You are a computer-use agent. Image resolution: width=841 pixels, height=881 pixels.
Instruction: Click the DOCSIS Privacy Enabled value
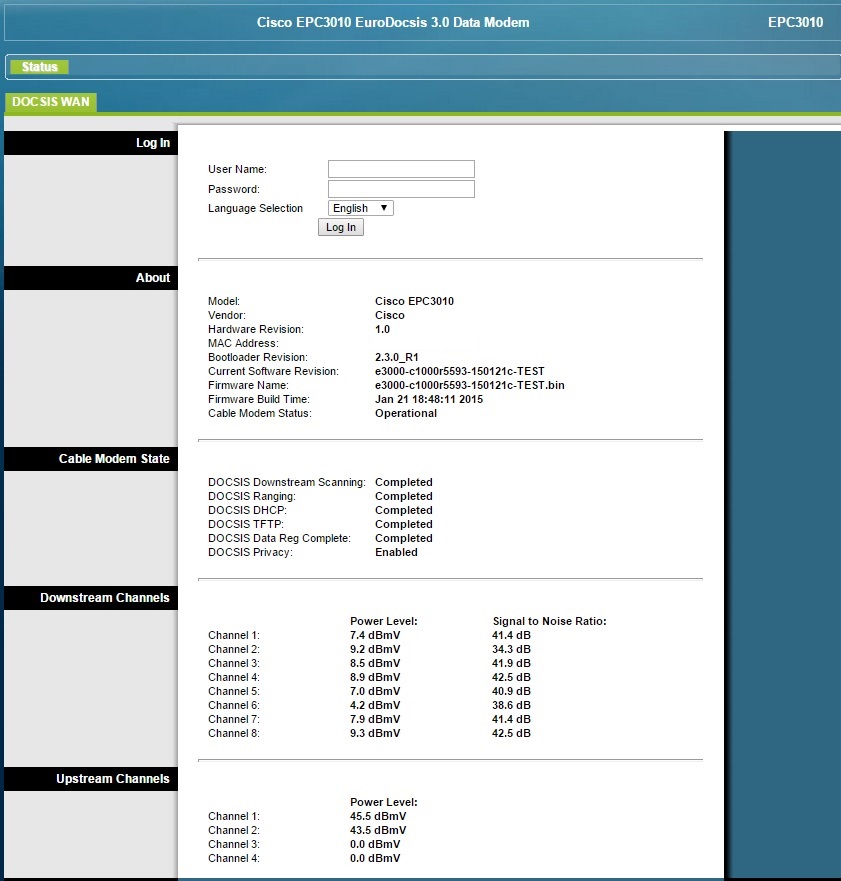click(x=397, y=552)
